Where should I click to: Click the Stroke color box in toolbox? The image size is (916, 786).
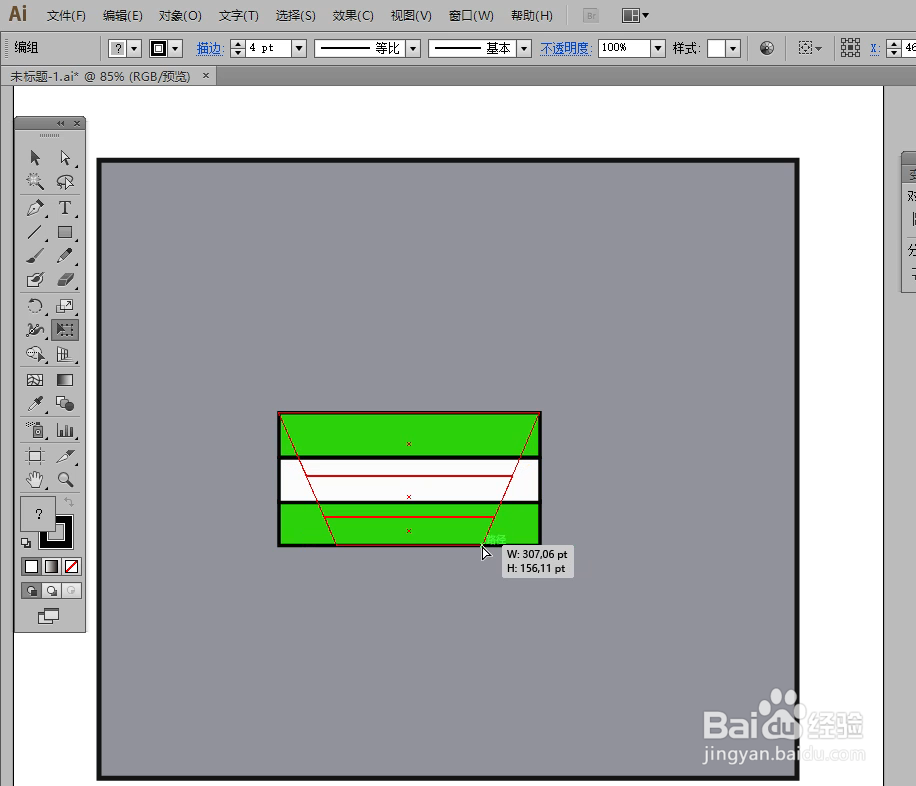[x=64, y=541]
